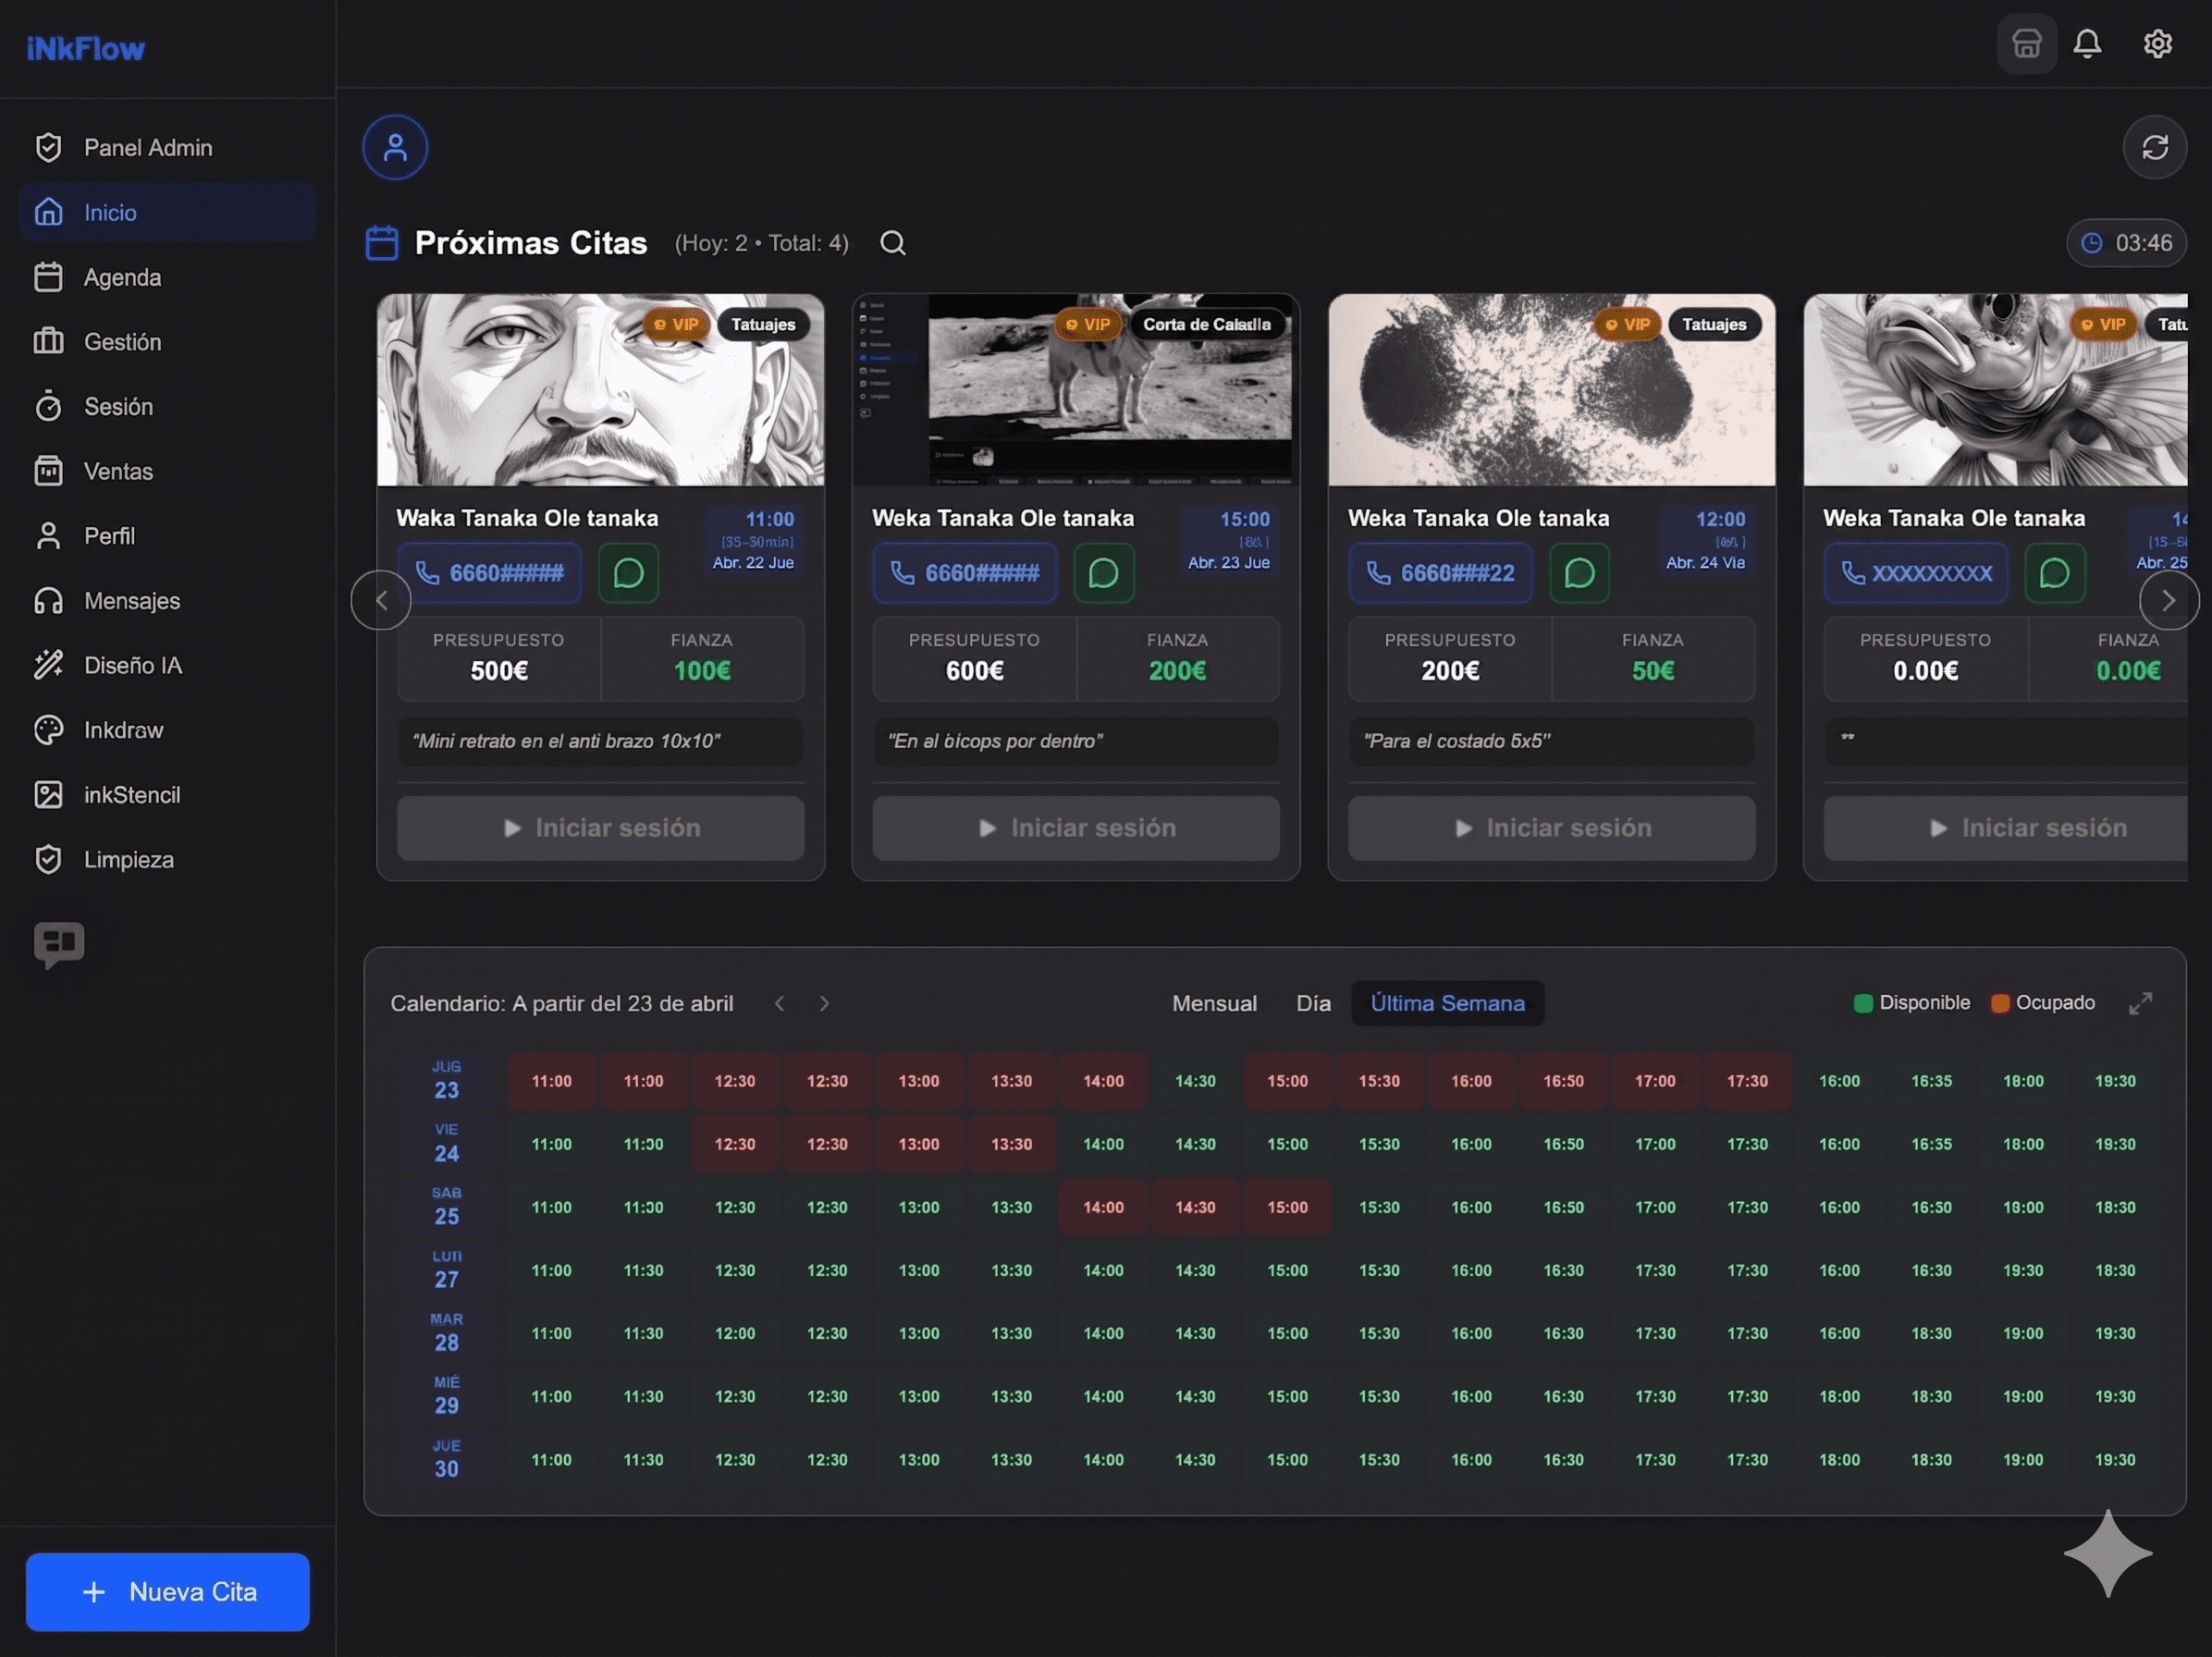Screen dimensions: 2212x1657
Task: Expand the calendar to fullscreen
Action: [x=2140, y=1003]
